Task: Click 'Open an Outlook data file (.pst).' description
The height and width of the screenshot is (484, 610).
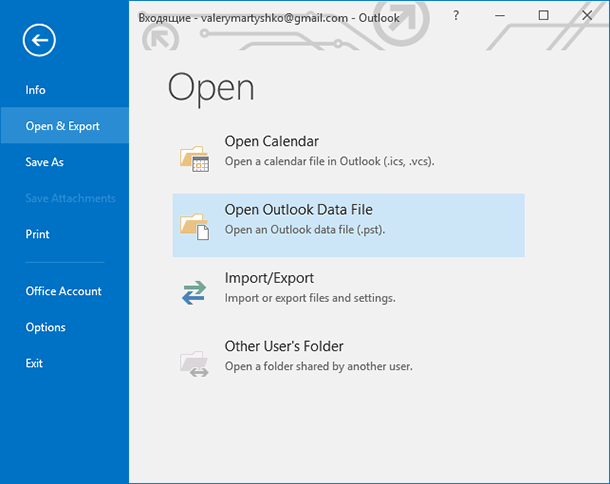Action: [305, 230]
